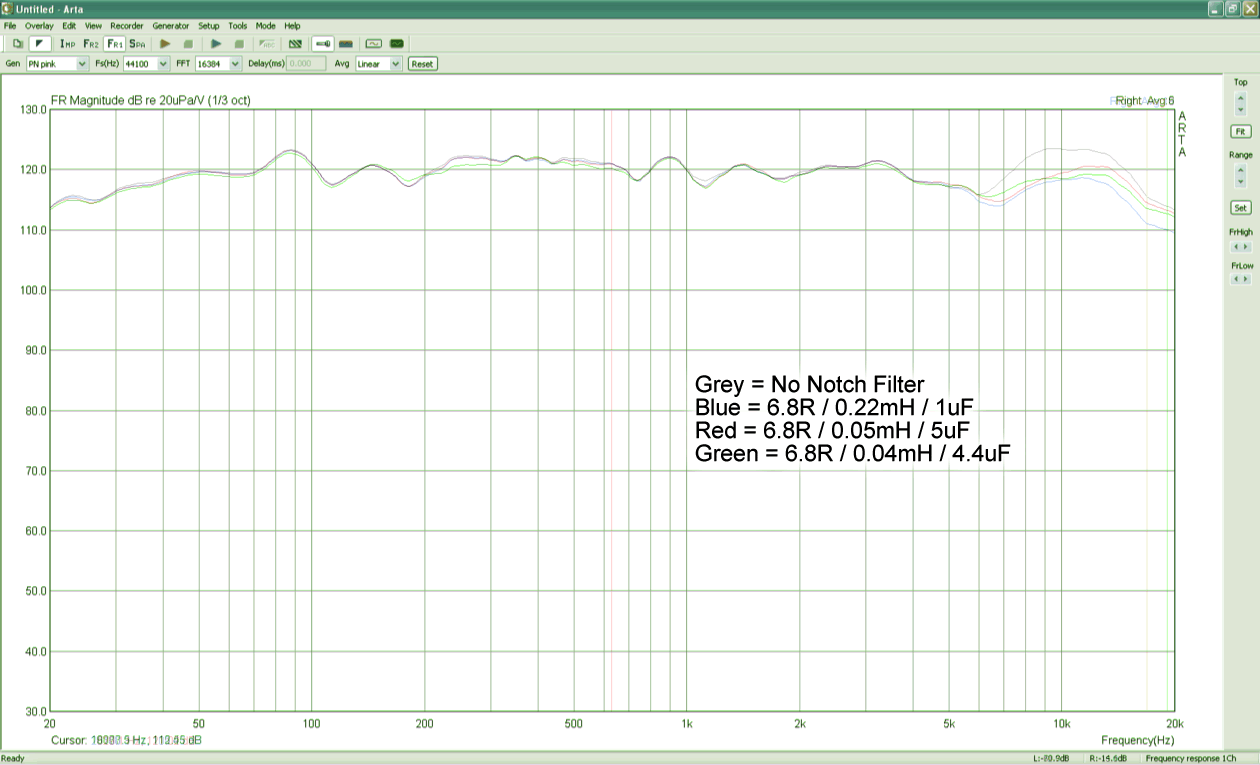Click the Ready status text
This screenshot has width=1260, height=765.
13,758
